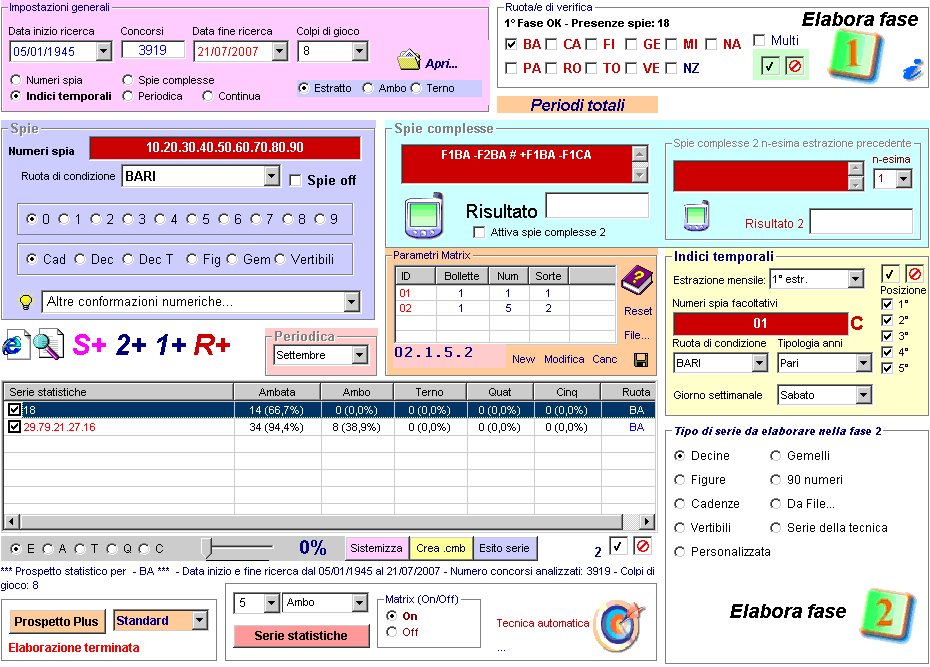Enable the Multi checkbox
This screenshot has height=667, width=930.
759,40
